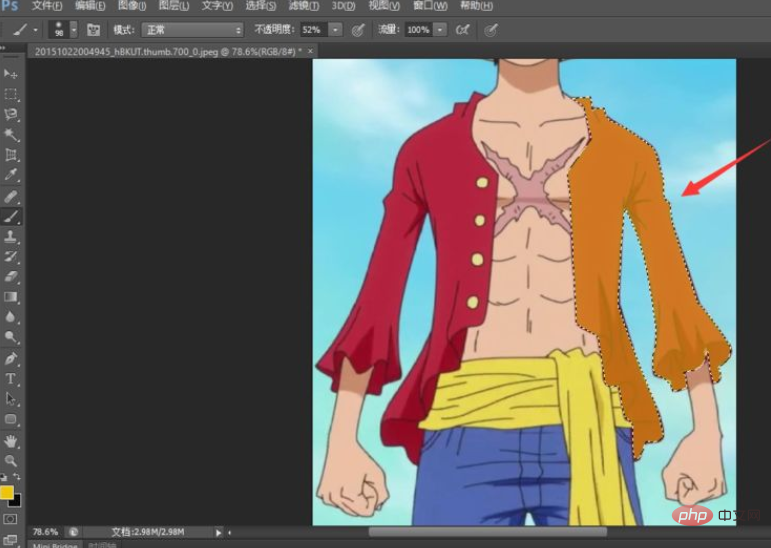This screenshot has width=771, height=548.
Task: Open the Window menu
Action: (x=430, y=6)
